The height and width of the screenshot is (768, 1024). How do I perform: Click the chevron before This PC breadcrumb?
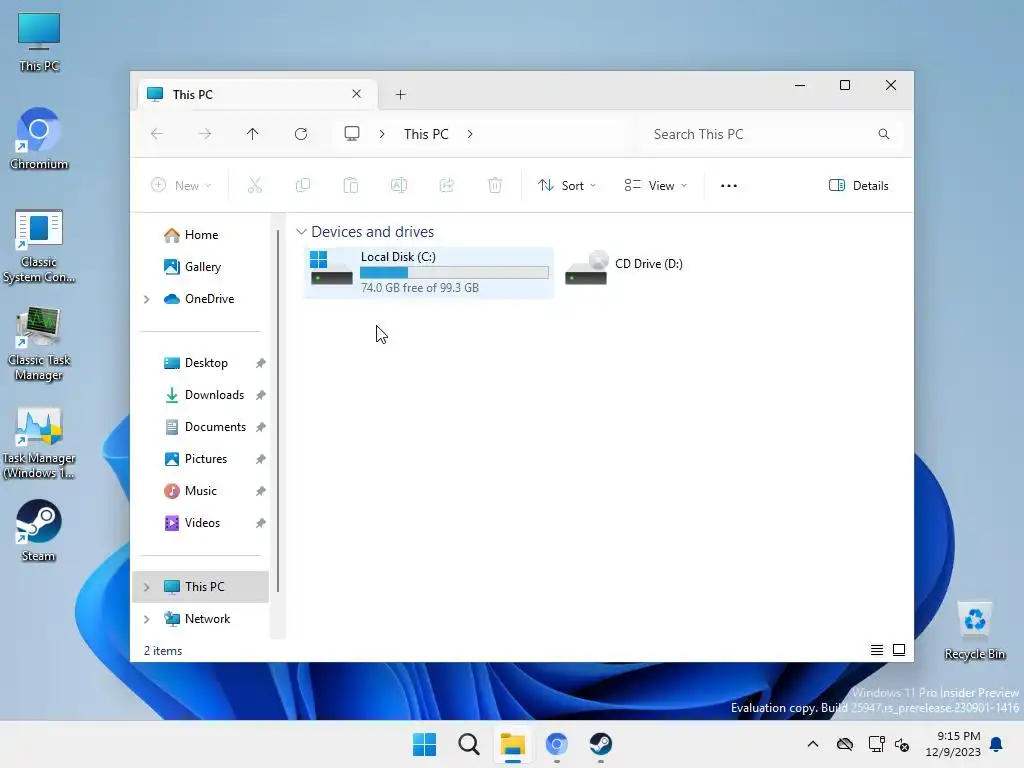click(381, 134)
